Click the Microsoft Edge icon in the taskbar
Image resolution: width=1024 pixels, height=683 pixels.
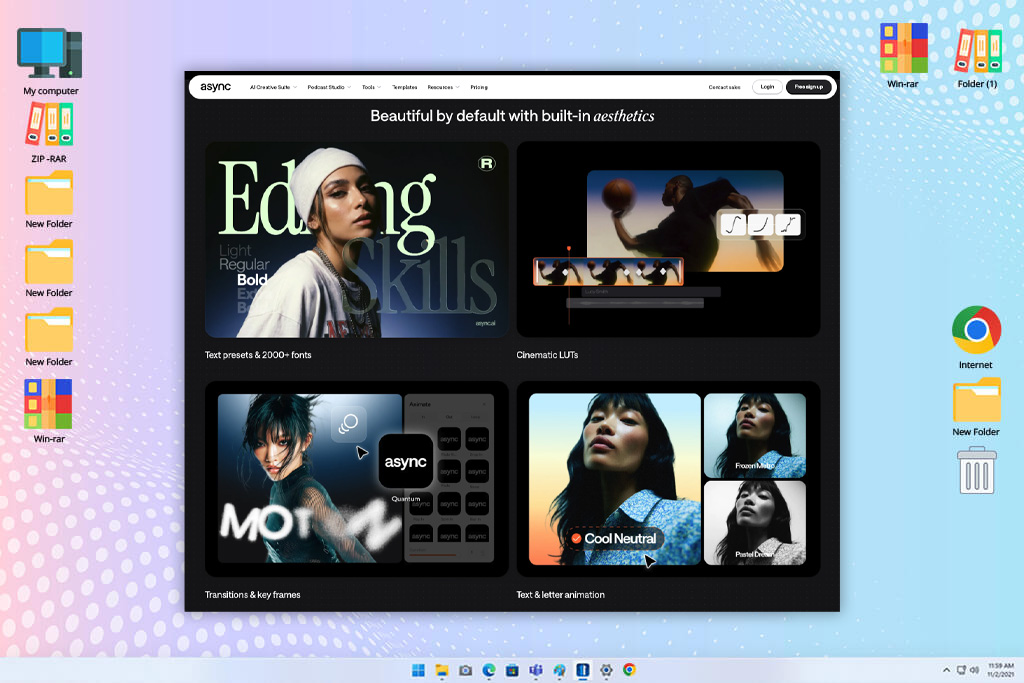(488, 670)
